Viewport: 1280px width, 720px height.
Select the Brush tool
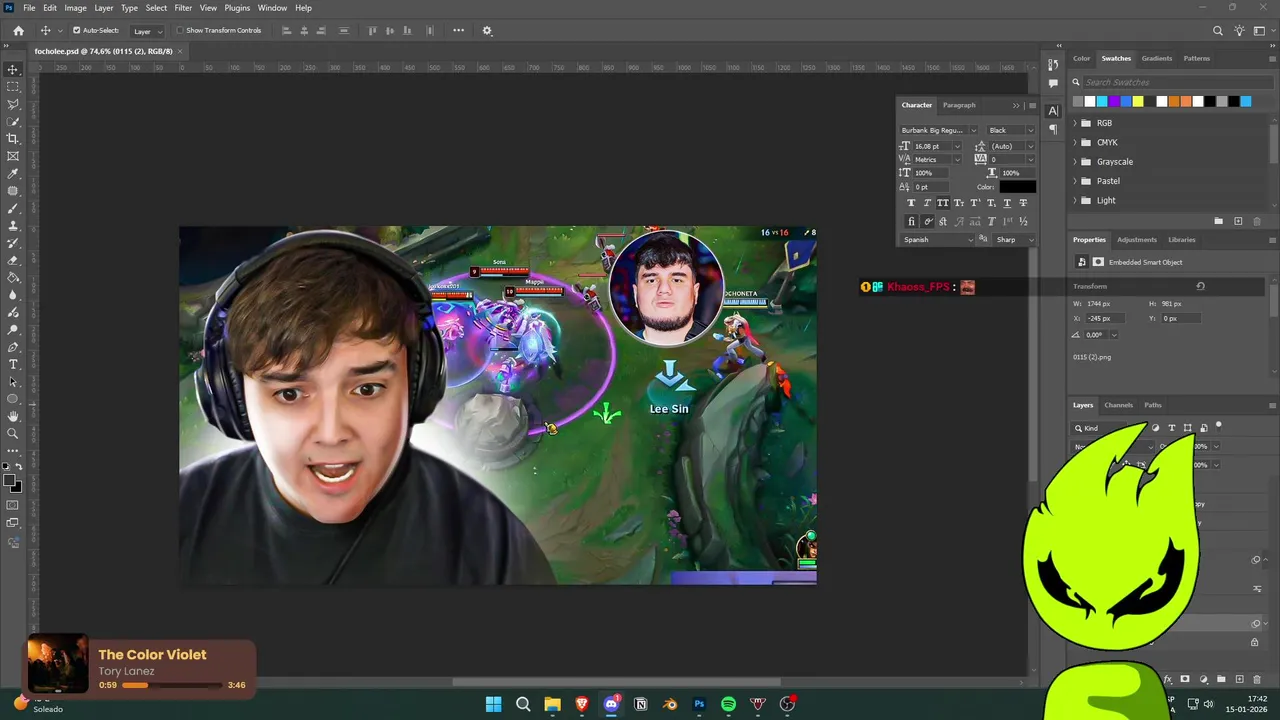(13, 208)
